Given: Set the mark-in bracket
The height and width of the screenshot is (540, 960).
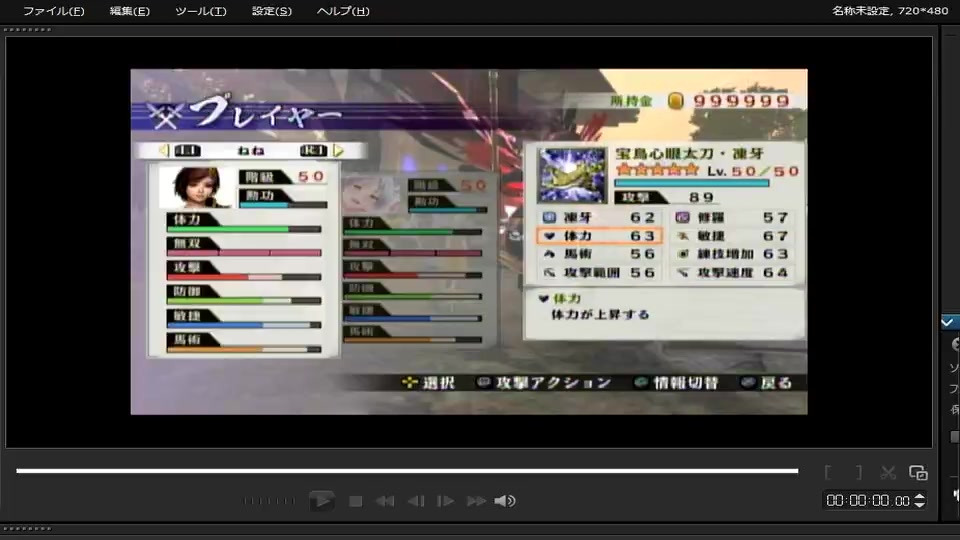Looking at the screenshot, I should [828, 472].
